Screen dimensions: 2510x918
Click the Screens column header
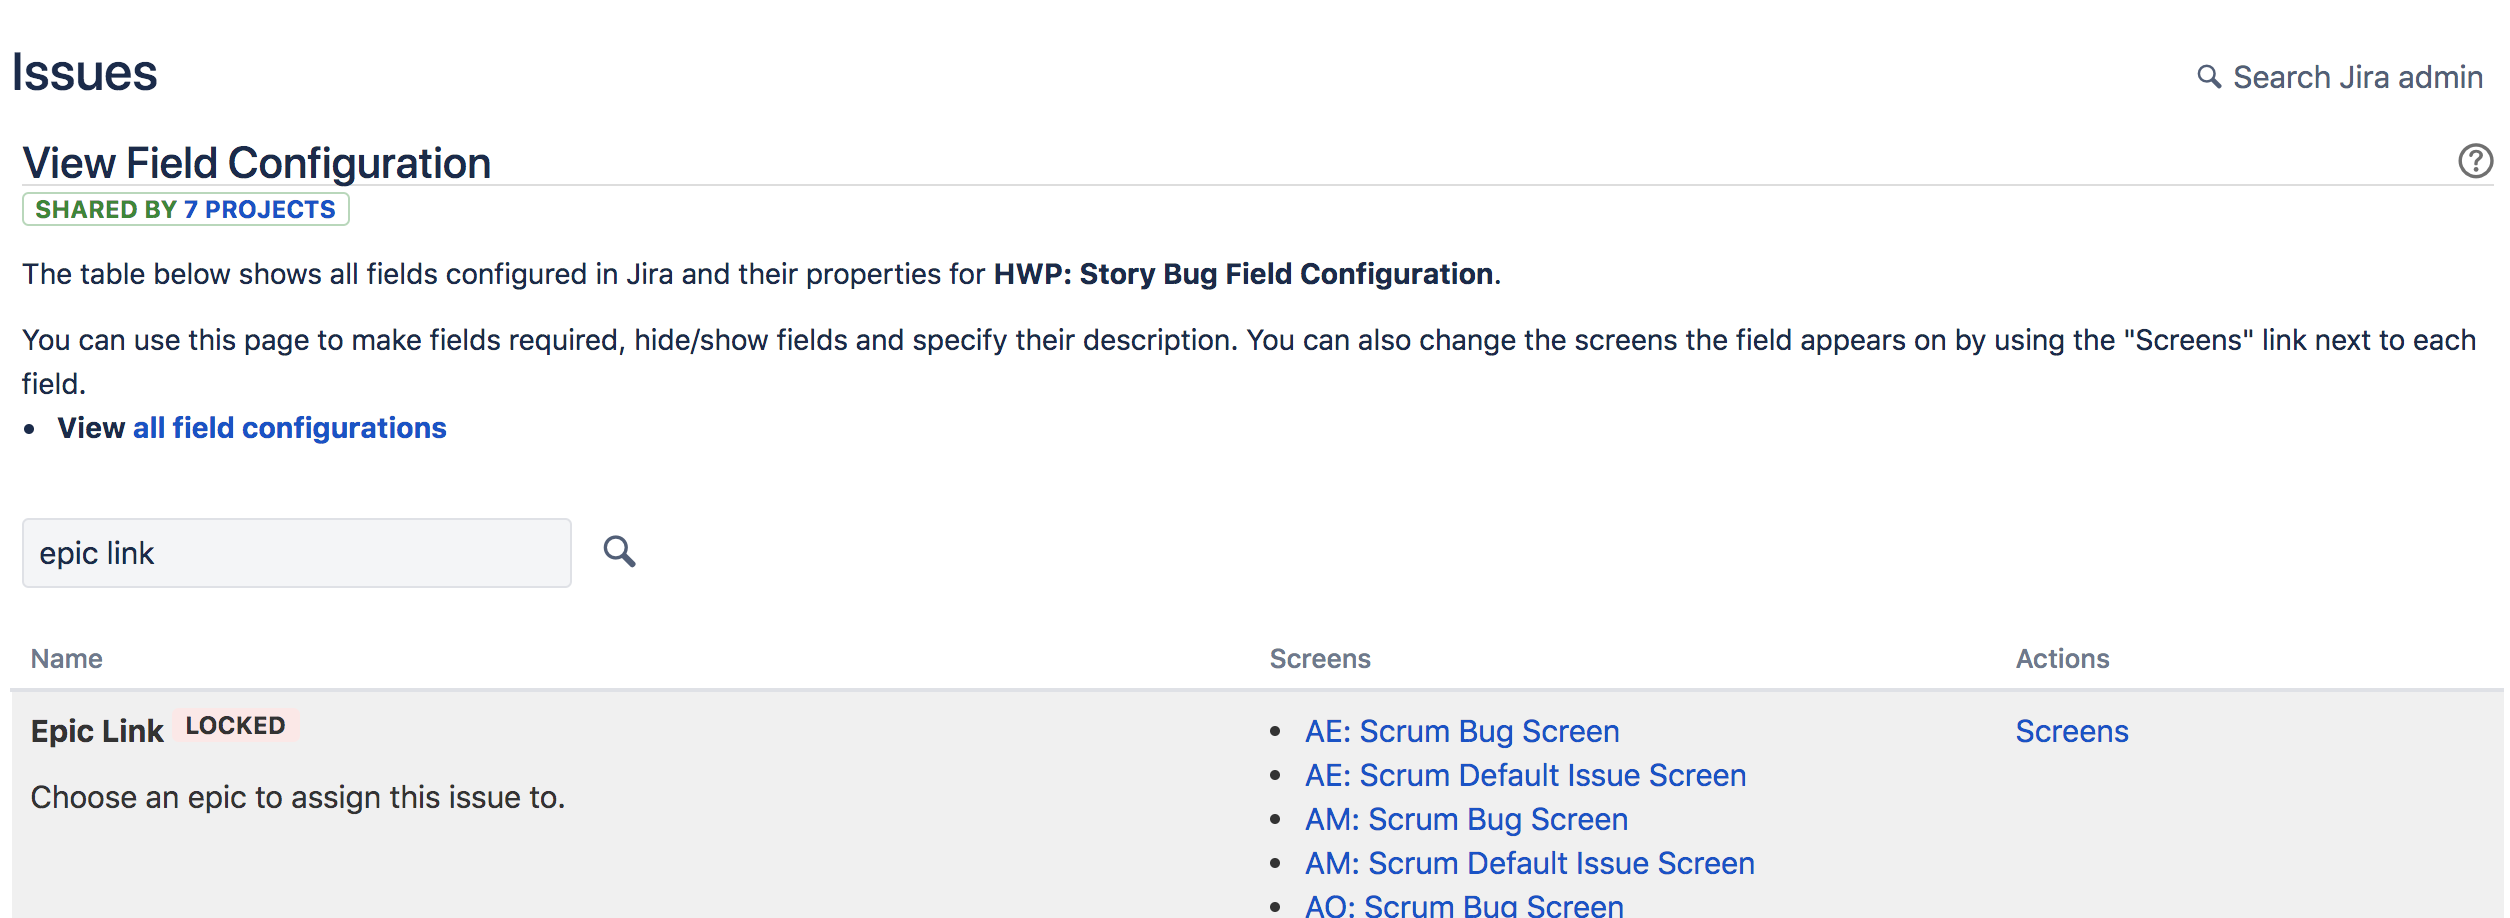coord(1320,659)
